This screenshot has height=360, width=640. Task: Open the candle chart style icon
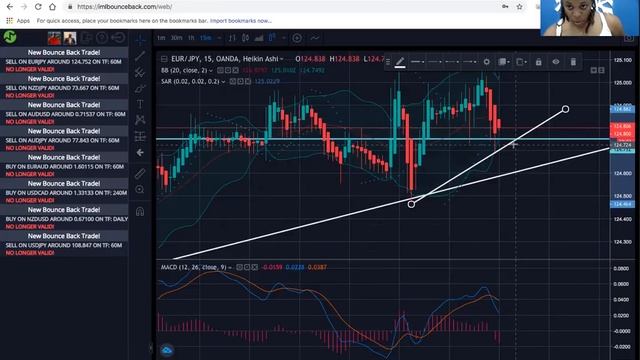tap(245, 38)
